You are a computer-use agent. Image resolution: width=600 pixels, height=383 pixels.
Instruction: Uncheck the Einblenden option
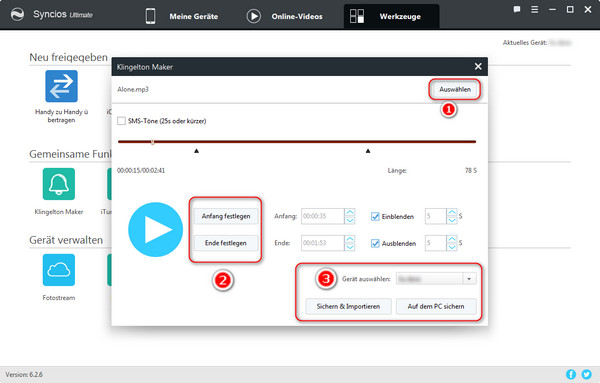[x=375, y=217]
